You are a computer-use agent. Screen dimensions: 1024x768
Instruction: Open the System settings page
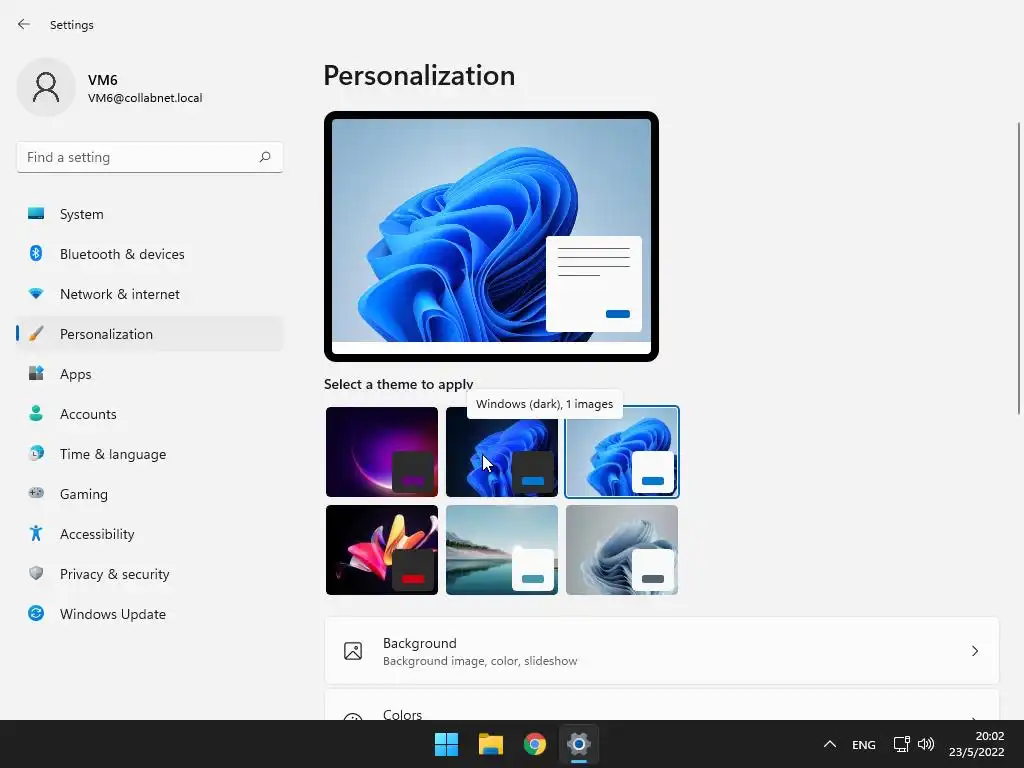coord(150,214)
